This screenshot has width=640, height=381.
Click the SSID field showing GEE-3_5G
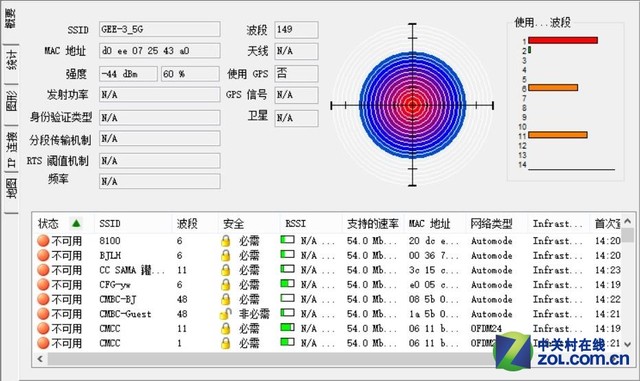(x=160, y=29)
